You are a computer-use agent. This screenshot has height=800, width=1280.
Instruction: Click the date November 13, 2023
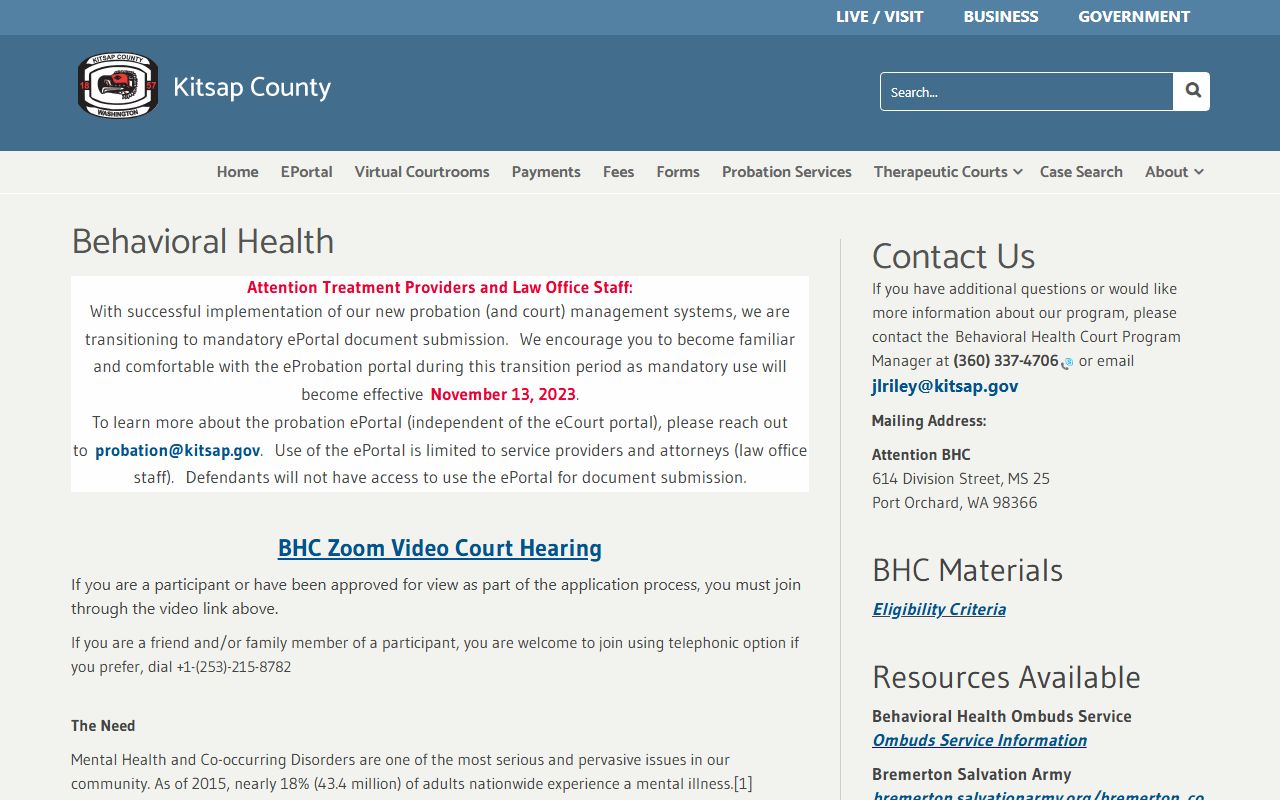coord(504,394)
